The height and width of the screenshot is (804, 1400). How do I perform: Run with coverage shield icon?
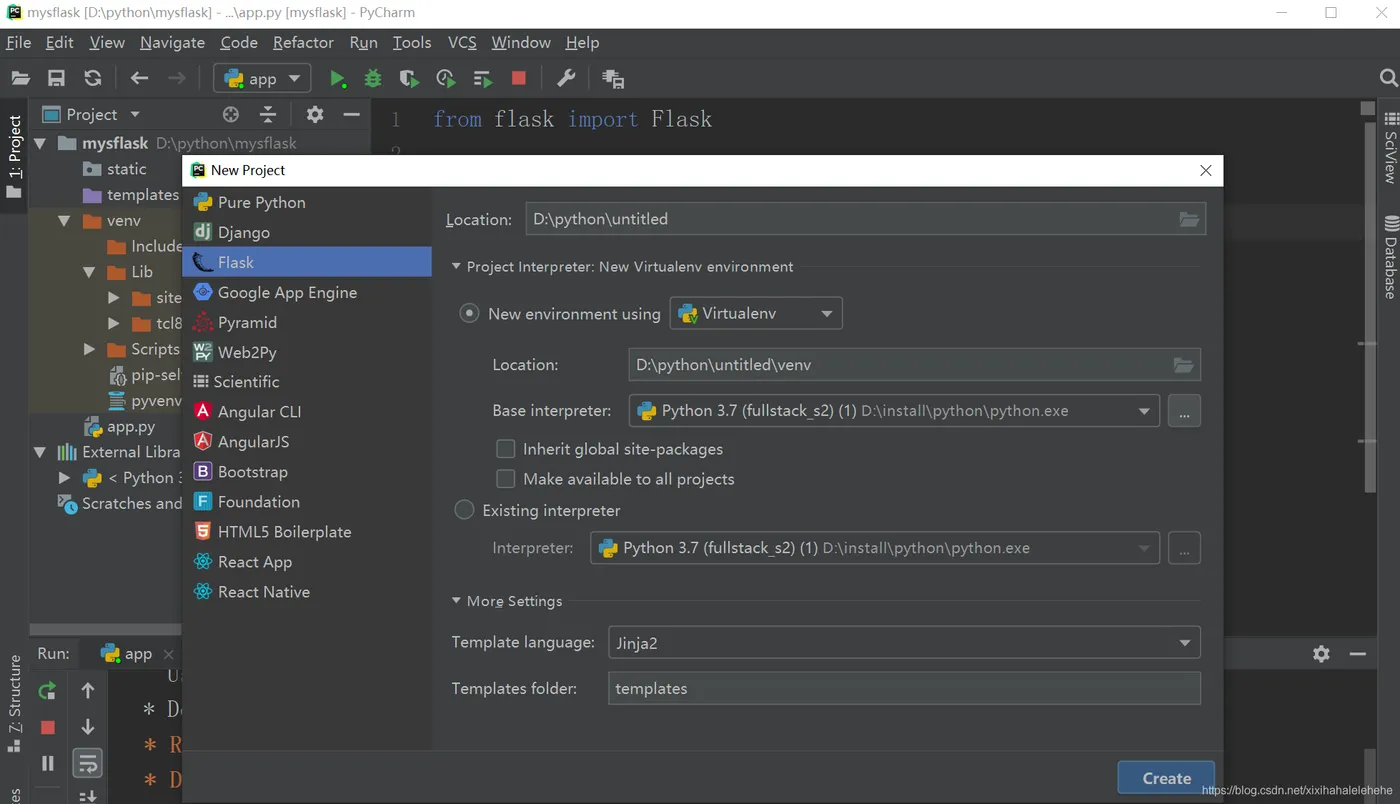pyautogui.click(x=408, y=79)
